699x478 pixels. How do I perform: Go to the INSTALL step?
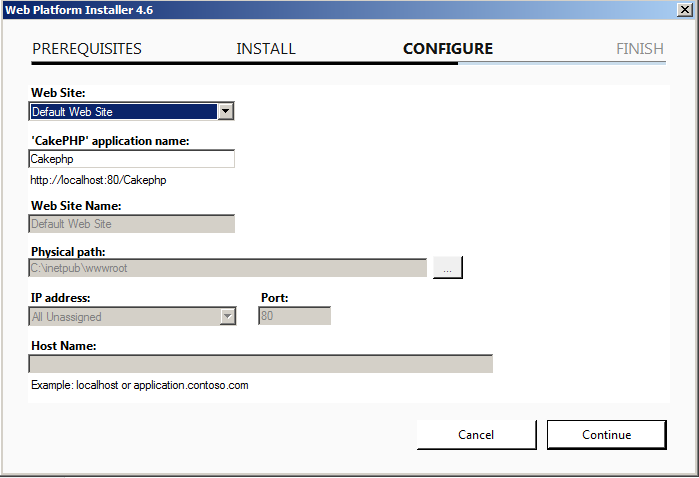coord(266,49)
